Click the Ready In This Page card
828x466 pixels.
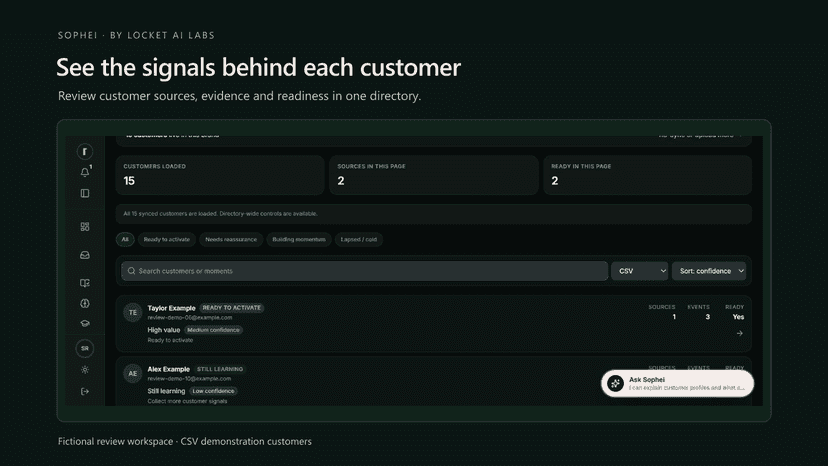click(647, 175)
